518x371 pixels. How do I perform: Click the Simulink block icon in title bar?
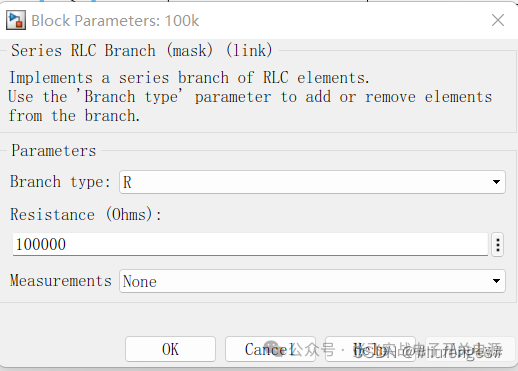pos(16,21)
